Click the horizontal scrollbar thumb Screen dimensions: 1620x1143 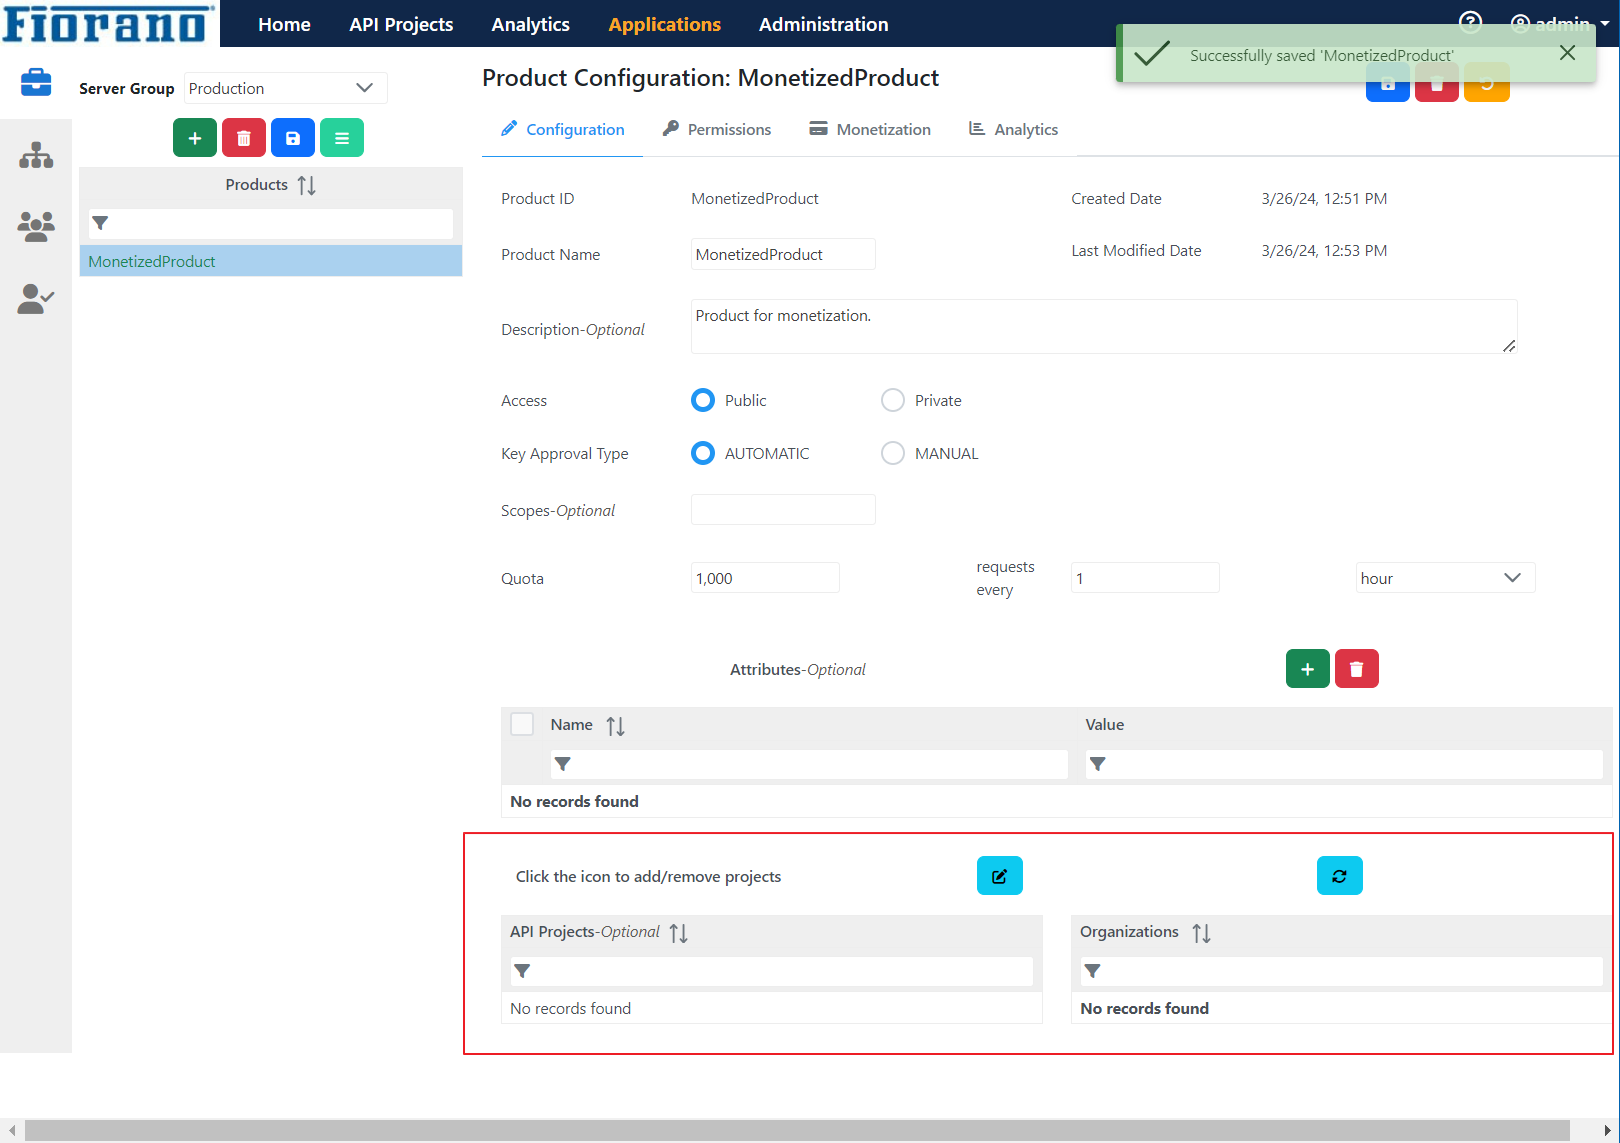tap(797, 1131)
